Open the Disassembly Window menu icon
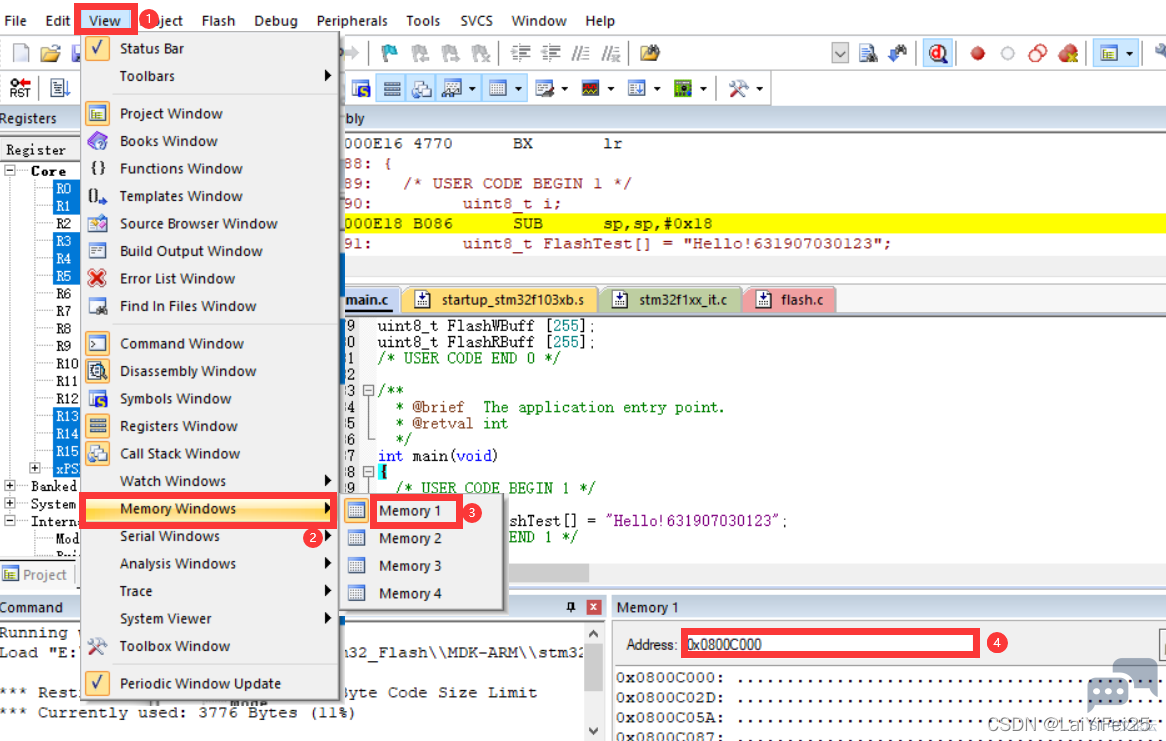The image size is (1166, 741). (97, 370)
